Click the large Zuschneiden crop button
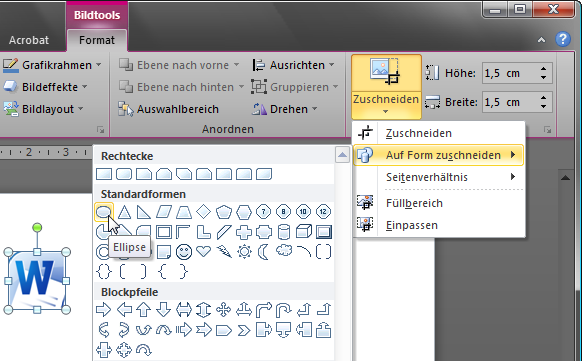This screenshot has width=582, height=361. click(386, 73)
